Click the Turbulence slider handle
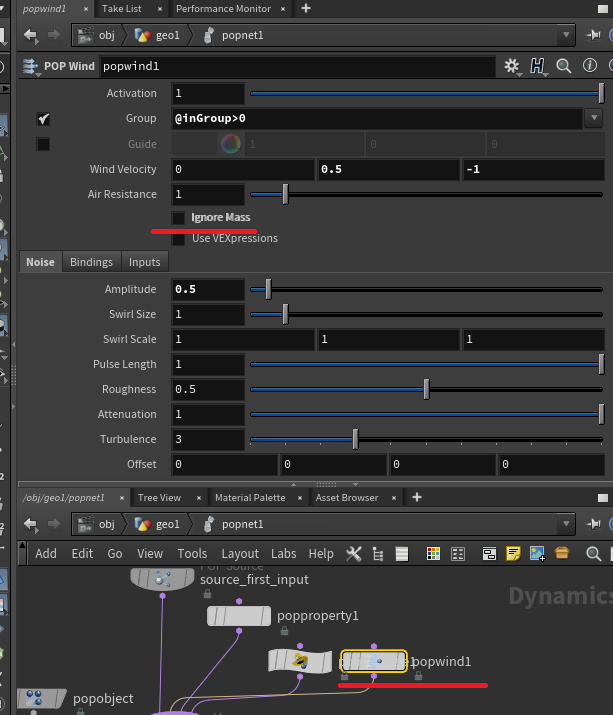This screenshot has height=715, width=613. (355, 440)
